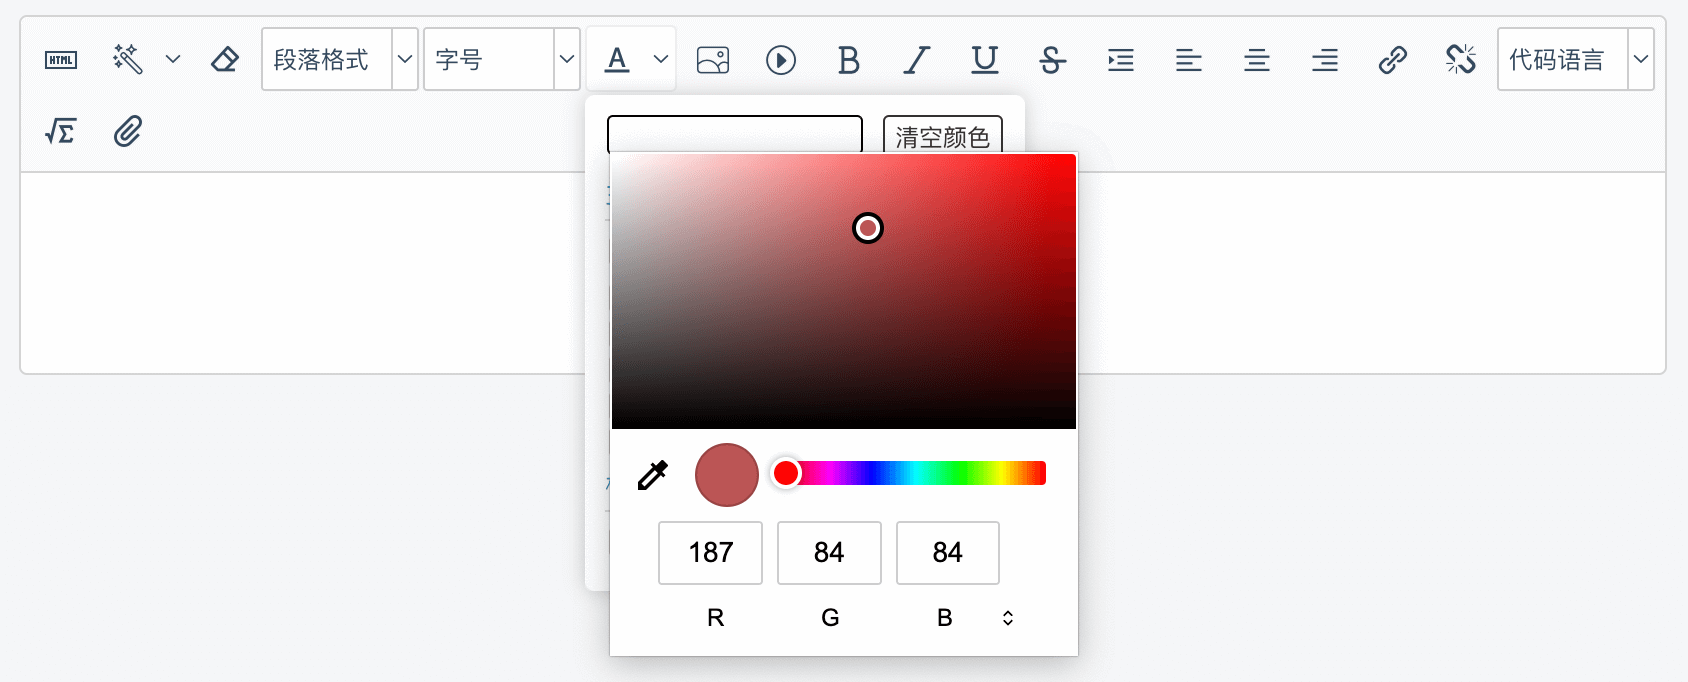The height and width of the screenshot is (682, 1688).
Task: Click the math formula square root icon
Action: (61, 131)
